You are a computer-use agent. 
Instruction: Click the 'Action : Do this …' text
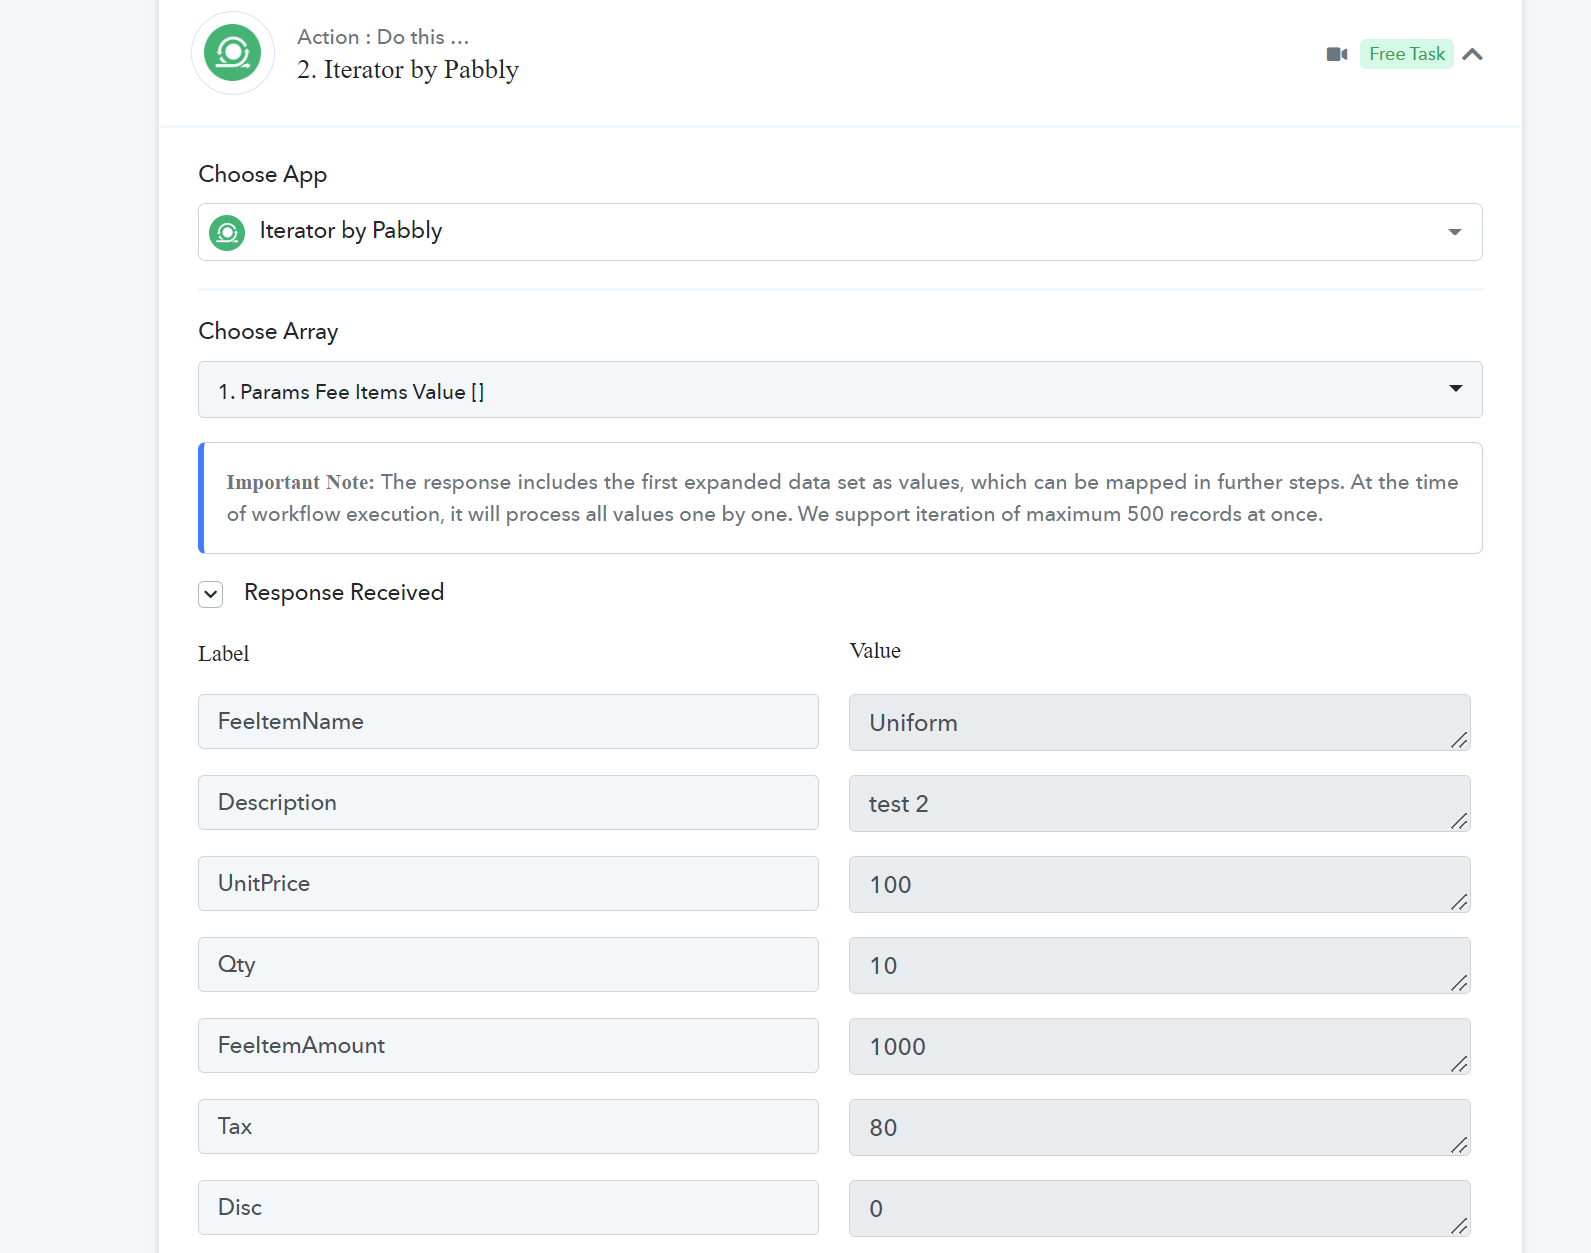[x=383, y=37]
